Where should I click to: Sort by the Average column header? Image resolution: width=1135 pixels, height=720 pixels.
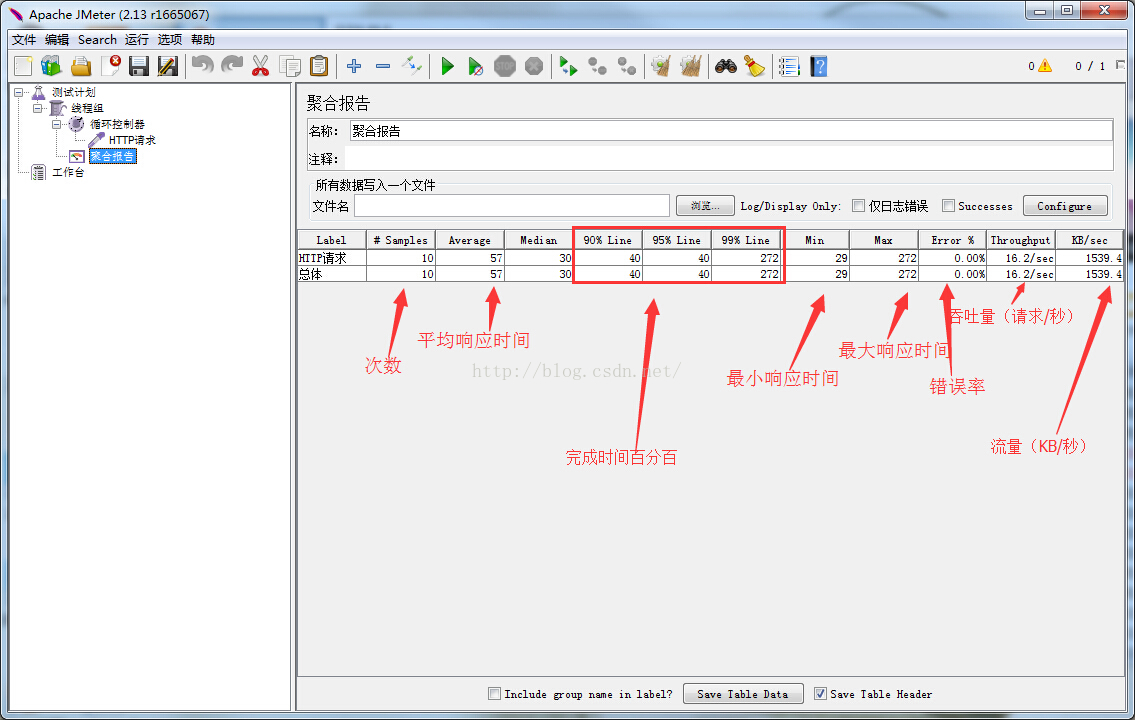click(x=470, y=240)
